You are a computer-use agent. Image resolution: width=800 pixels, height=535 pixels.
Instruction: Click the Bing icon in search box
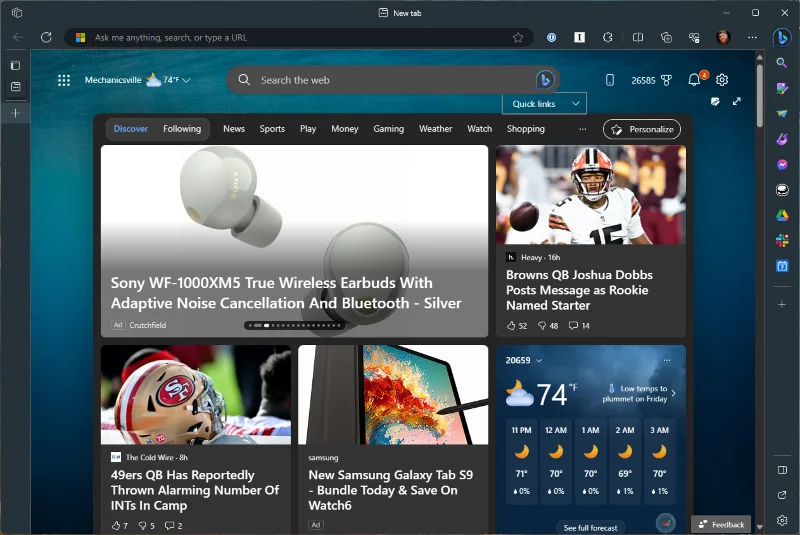(x=545, y=80)
